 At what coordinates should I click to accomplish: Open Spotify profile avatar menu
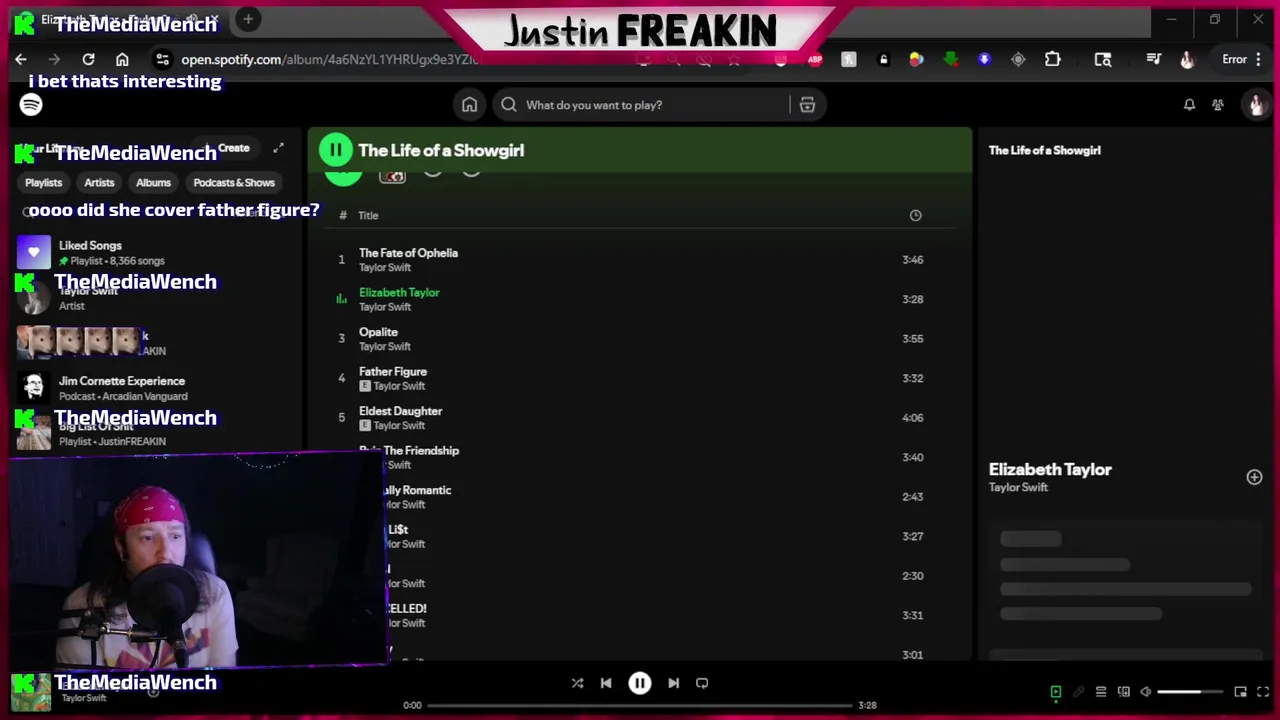(x=1256, y=105)
